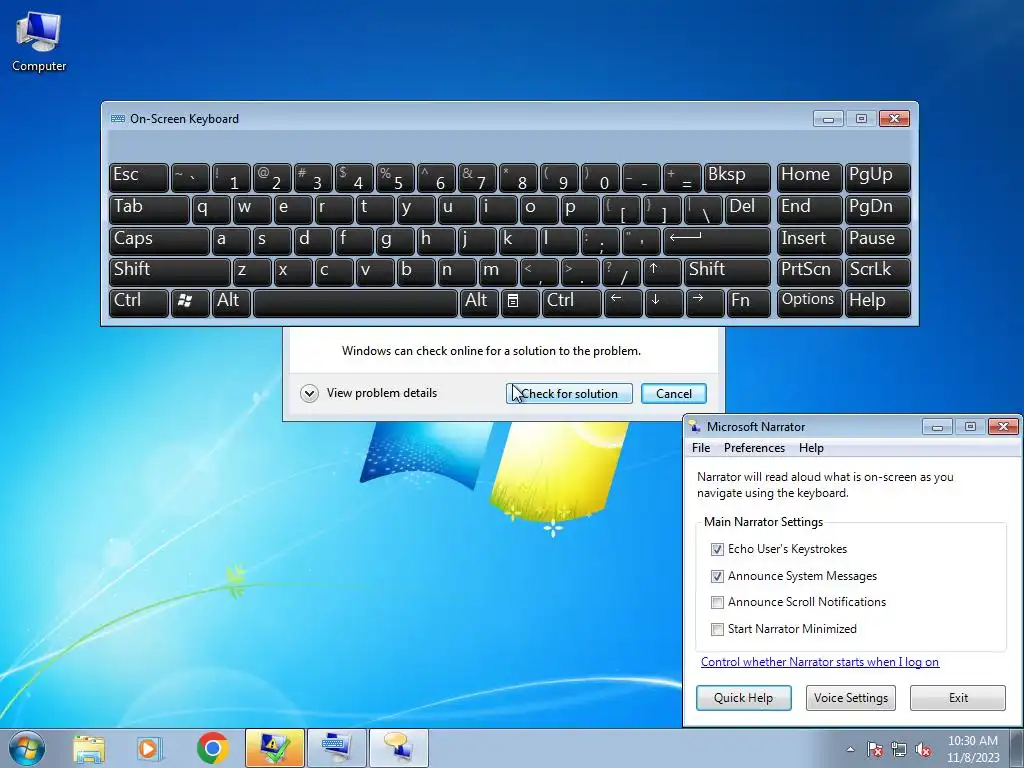Screen dimensions: 1024x768
Task: Launch Google Chrome from the taskbar
Action: tap(212, 748)
